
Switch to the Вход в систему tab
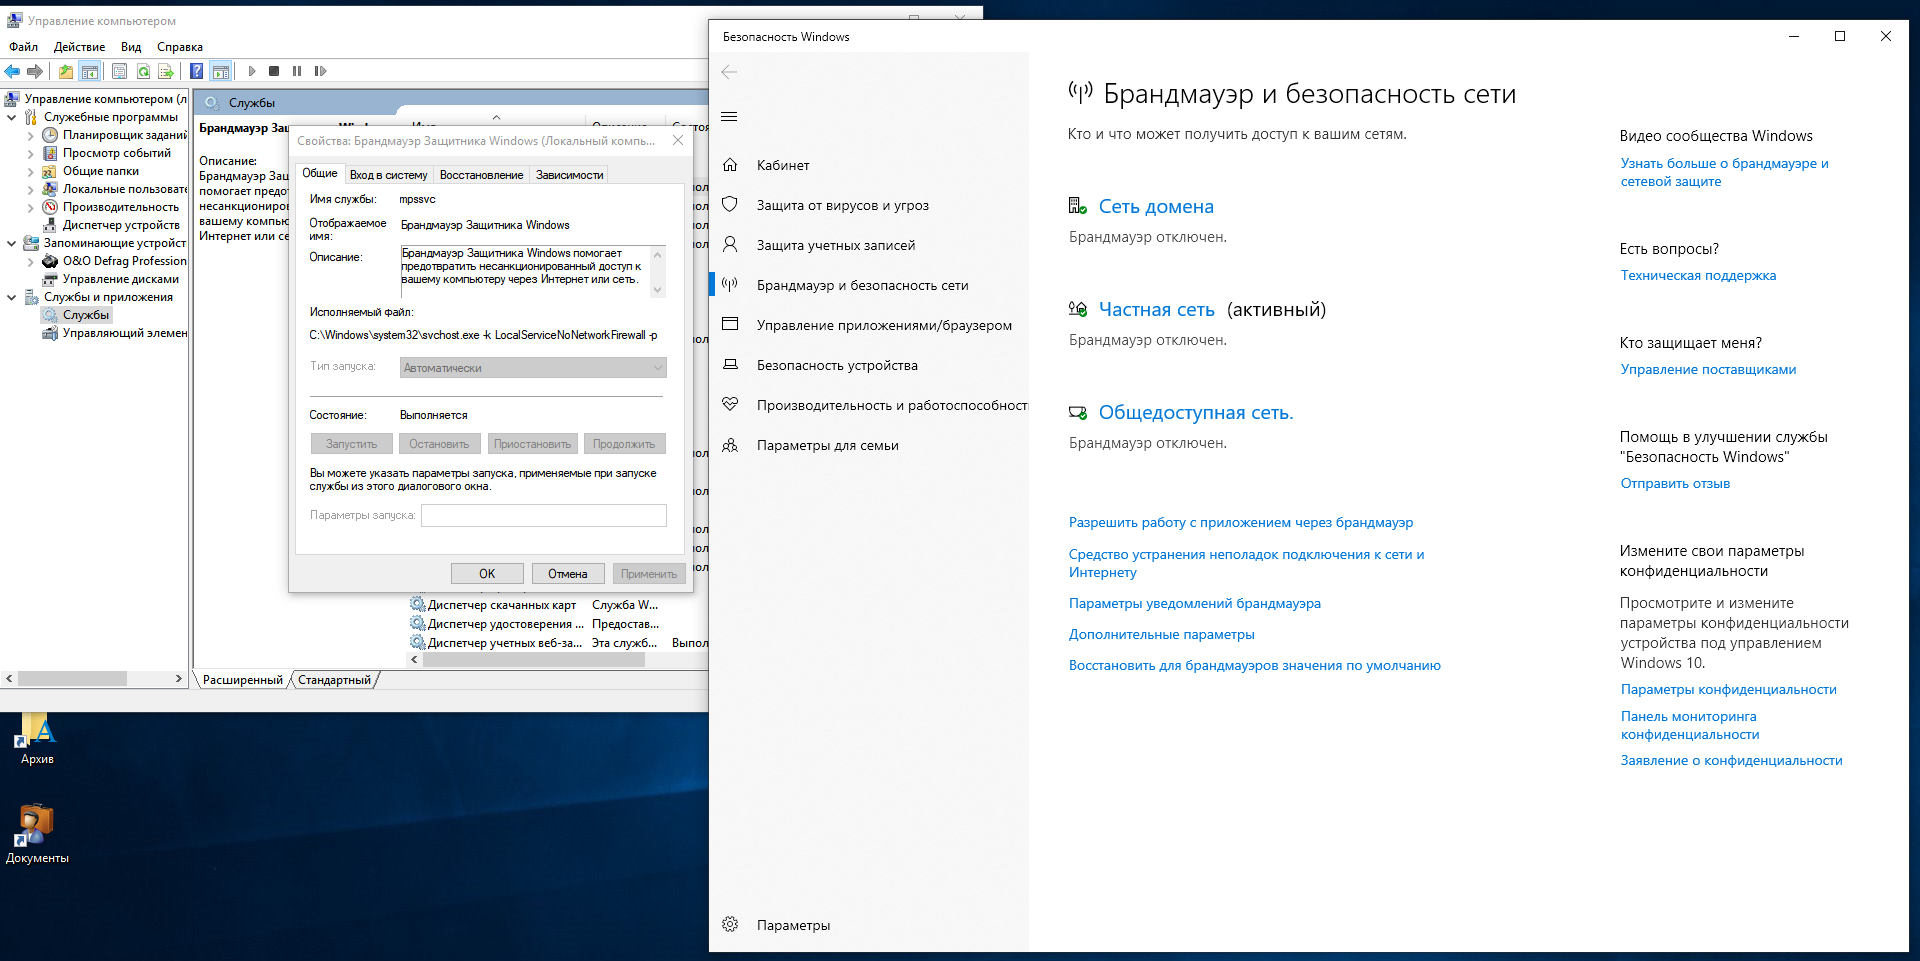388,175
